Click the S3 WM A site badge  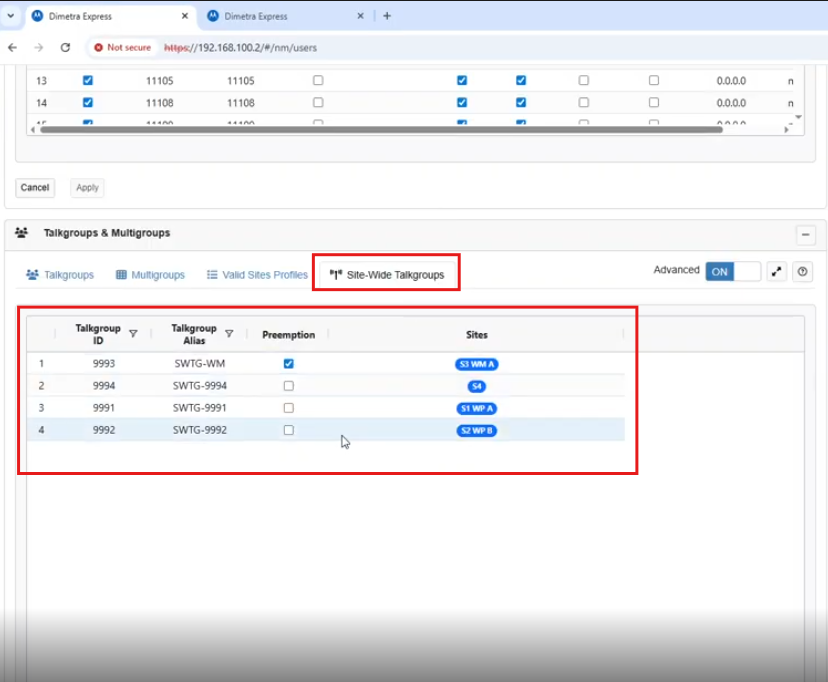476,364
